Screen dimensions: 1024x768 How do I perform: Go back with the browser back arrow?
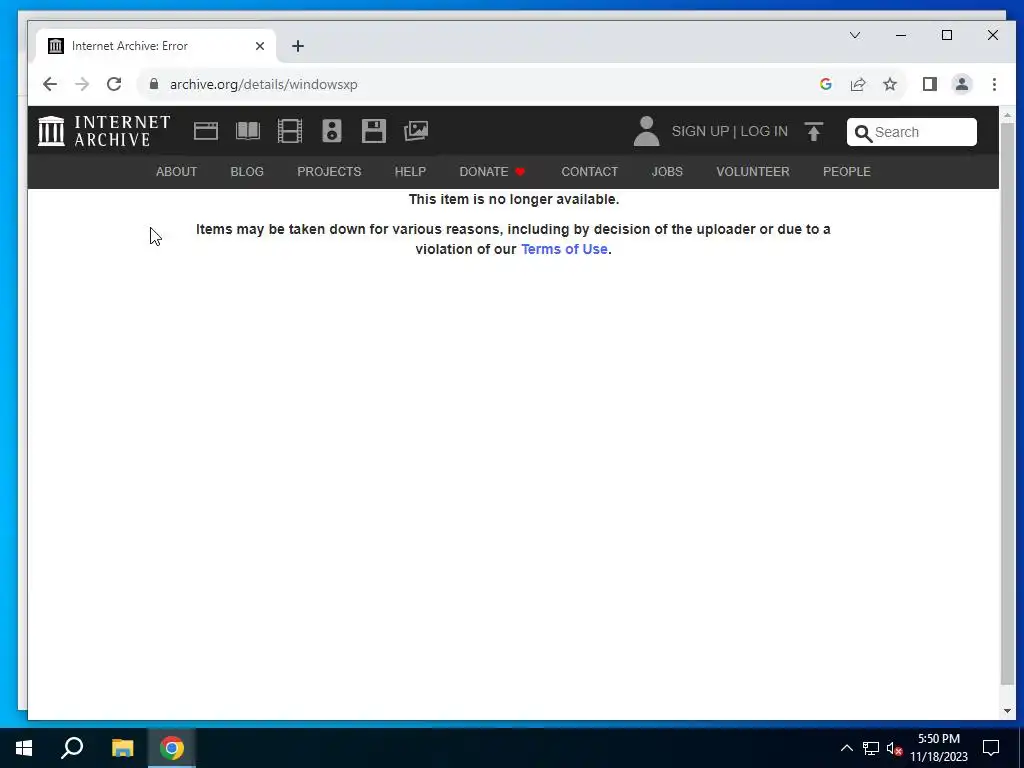point(50,84)
